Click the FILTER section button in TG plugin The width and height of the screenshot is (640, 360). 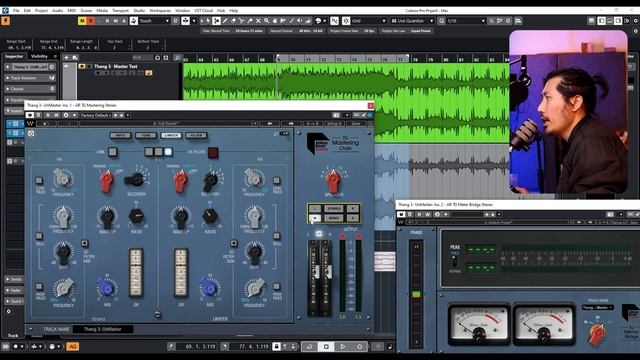point(196,135)
